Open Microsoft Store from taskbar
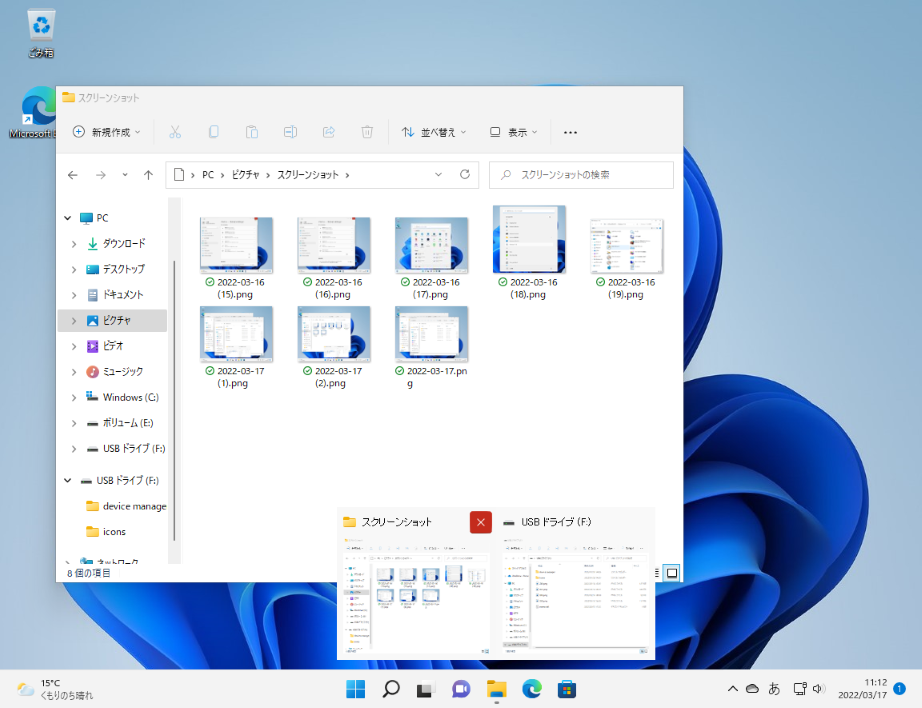Image resolution: width=922 pixels, height=708 pixels. coord(567,689)
